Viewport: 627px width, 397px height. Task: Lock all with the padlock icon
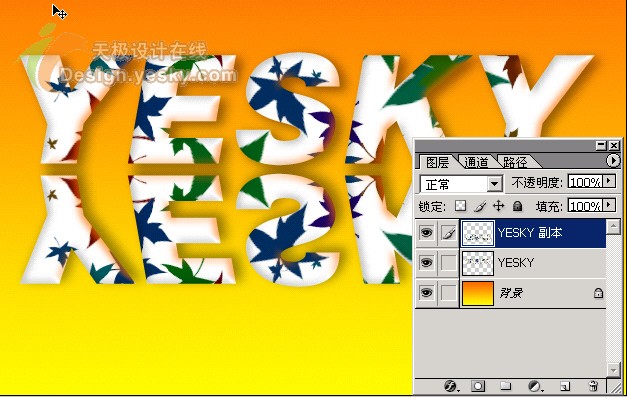pos(517,206)
